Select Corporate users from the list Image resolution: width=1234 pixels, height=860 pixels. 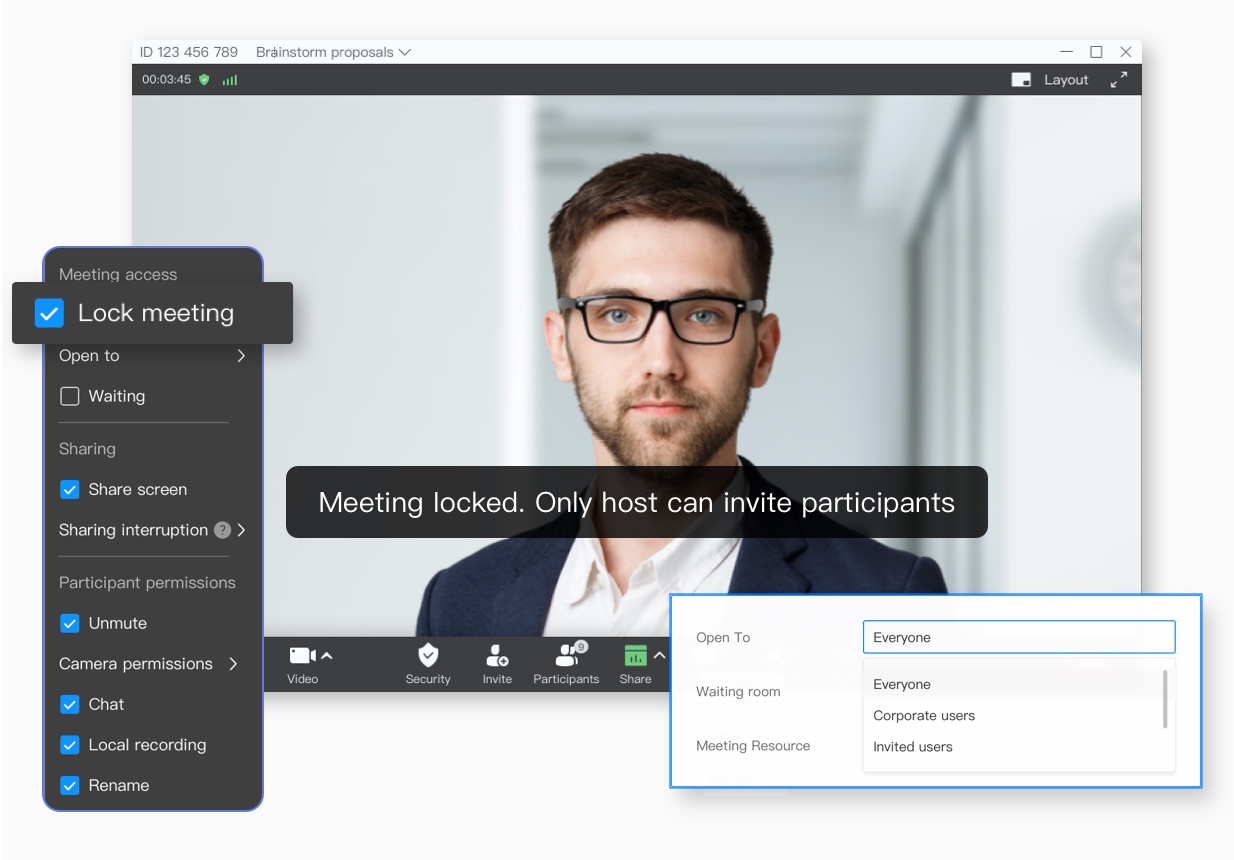924,716
